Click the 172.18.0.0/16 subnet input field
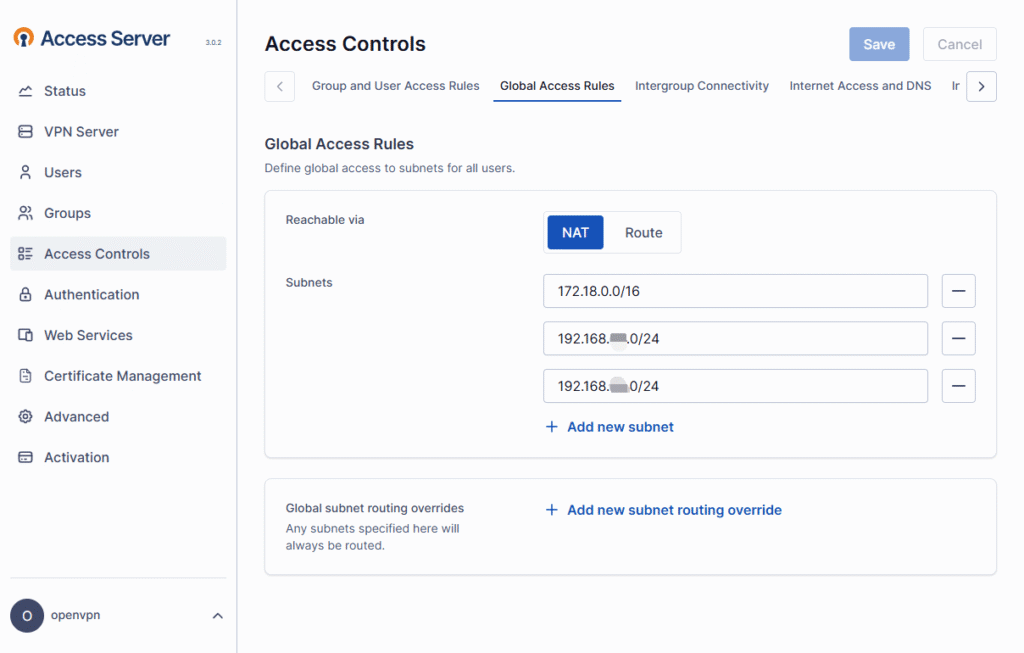This screenshot has width=1024, height=653. click(735, 291)
